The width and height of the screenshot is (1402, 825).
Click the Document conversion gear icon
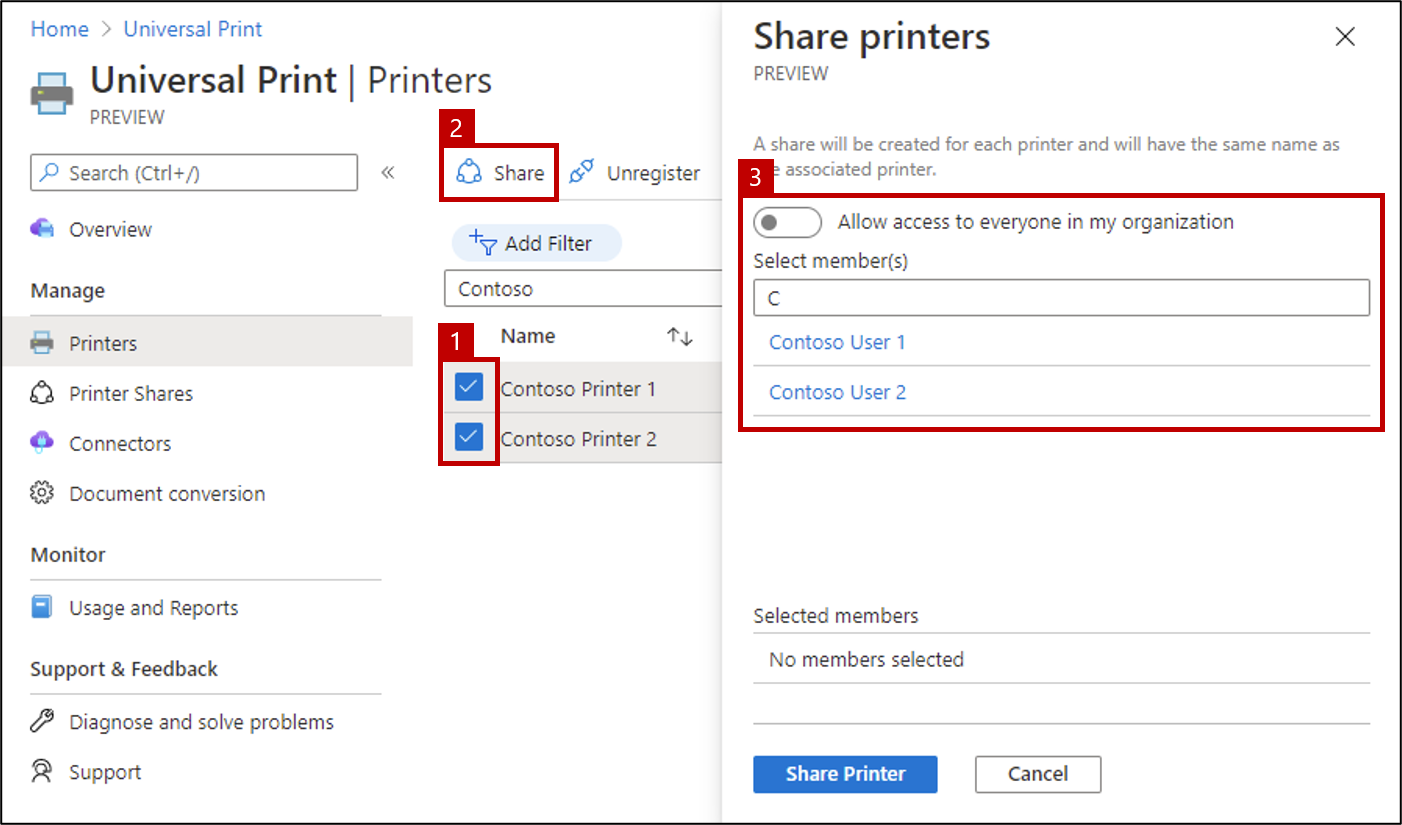click(42, 493)
